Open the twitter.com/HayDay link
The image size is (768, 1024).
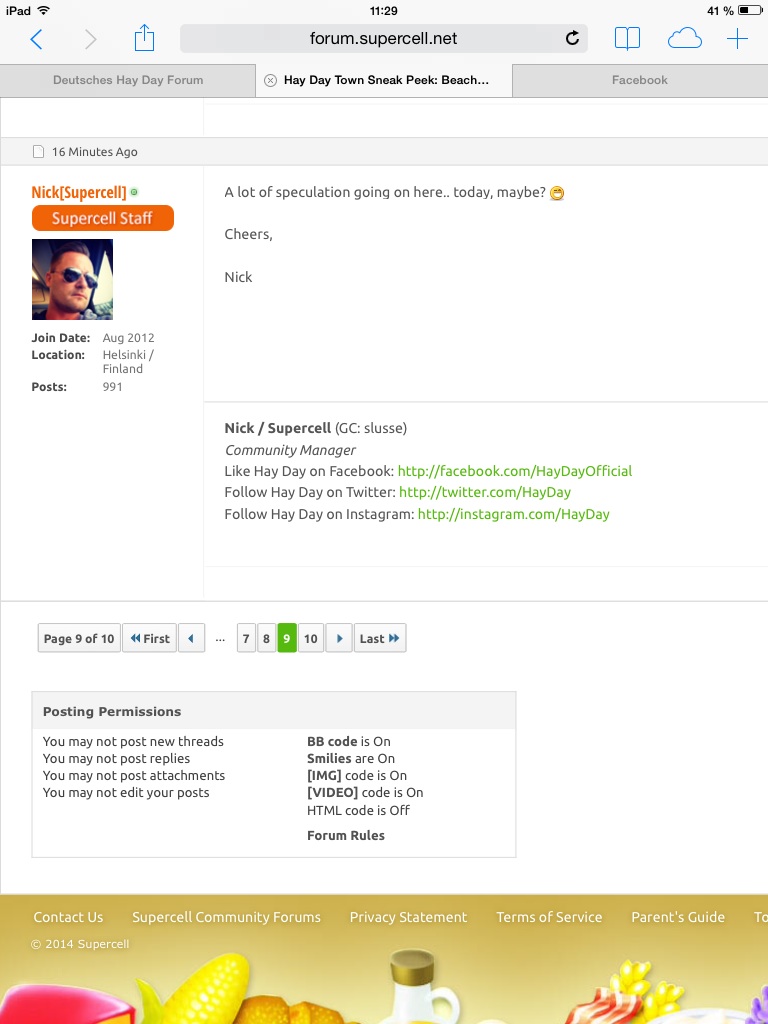pyautogui.click(x=484, y=492)
